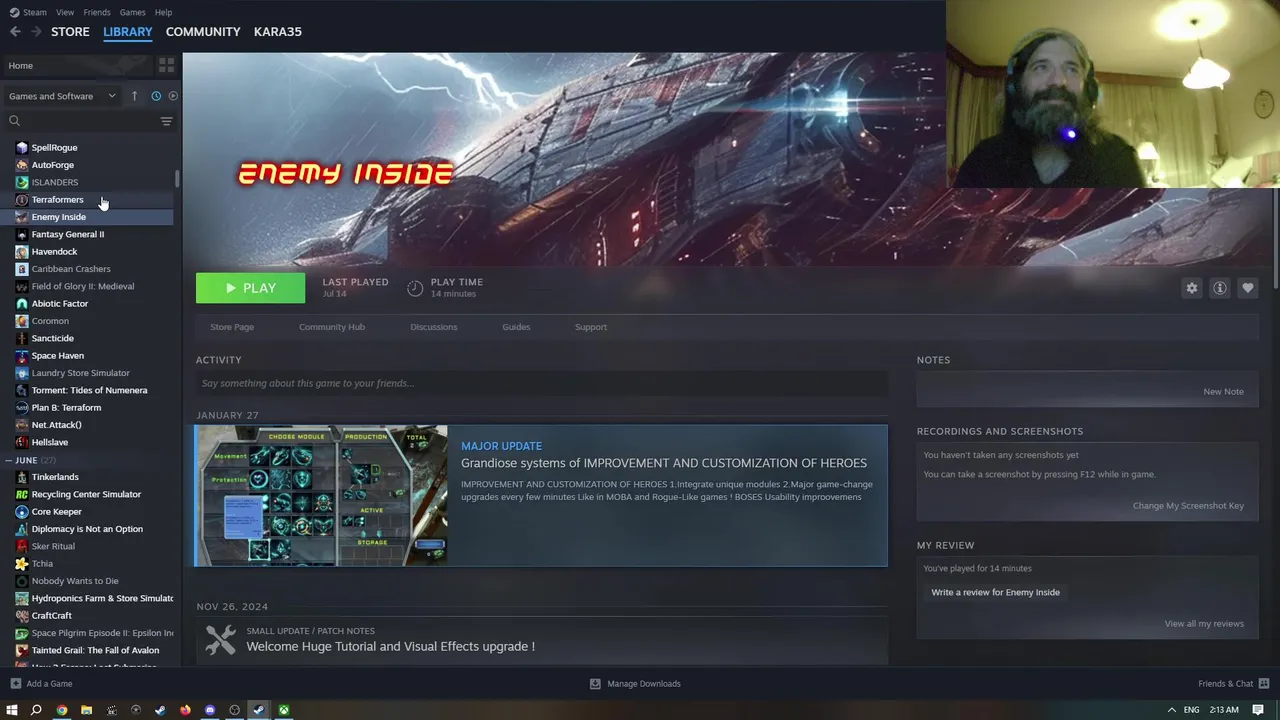Click the Net.Attack() game icon
Image resolution: width=1280 pixels, height=720 pixels.
coord(22,425)
